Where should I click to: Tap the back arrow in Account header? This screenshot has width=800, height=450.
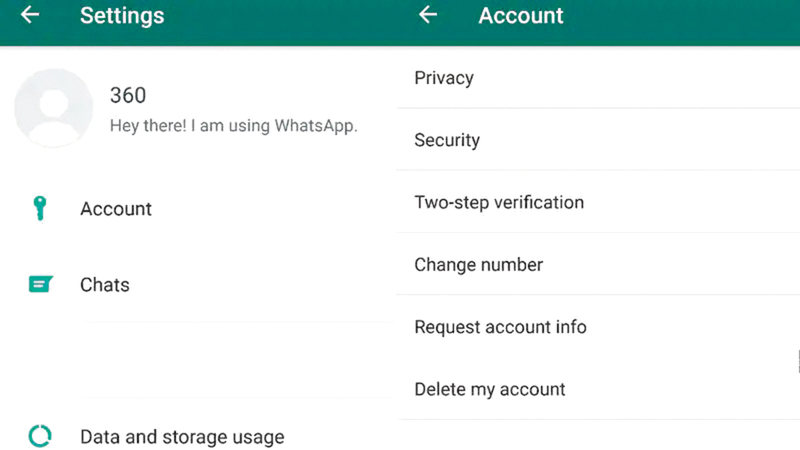coord(428,15)
